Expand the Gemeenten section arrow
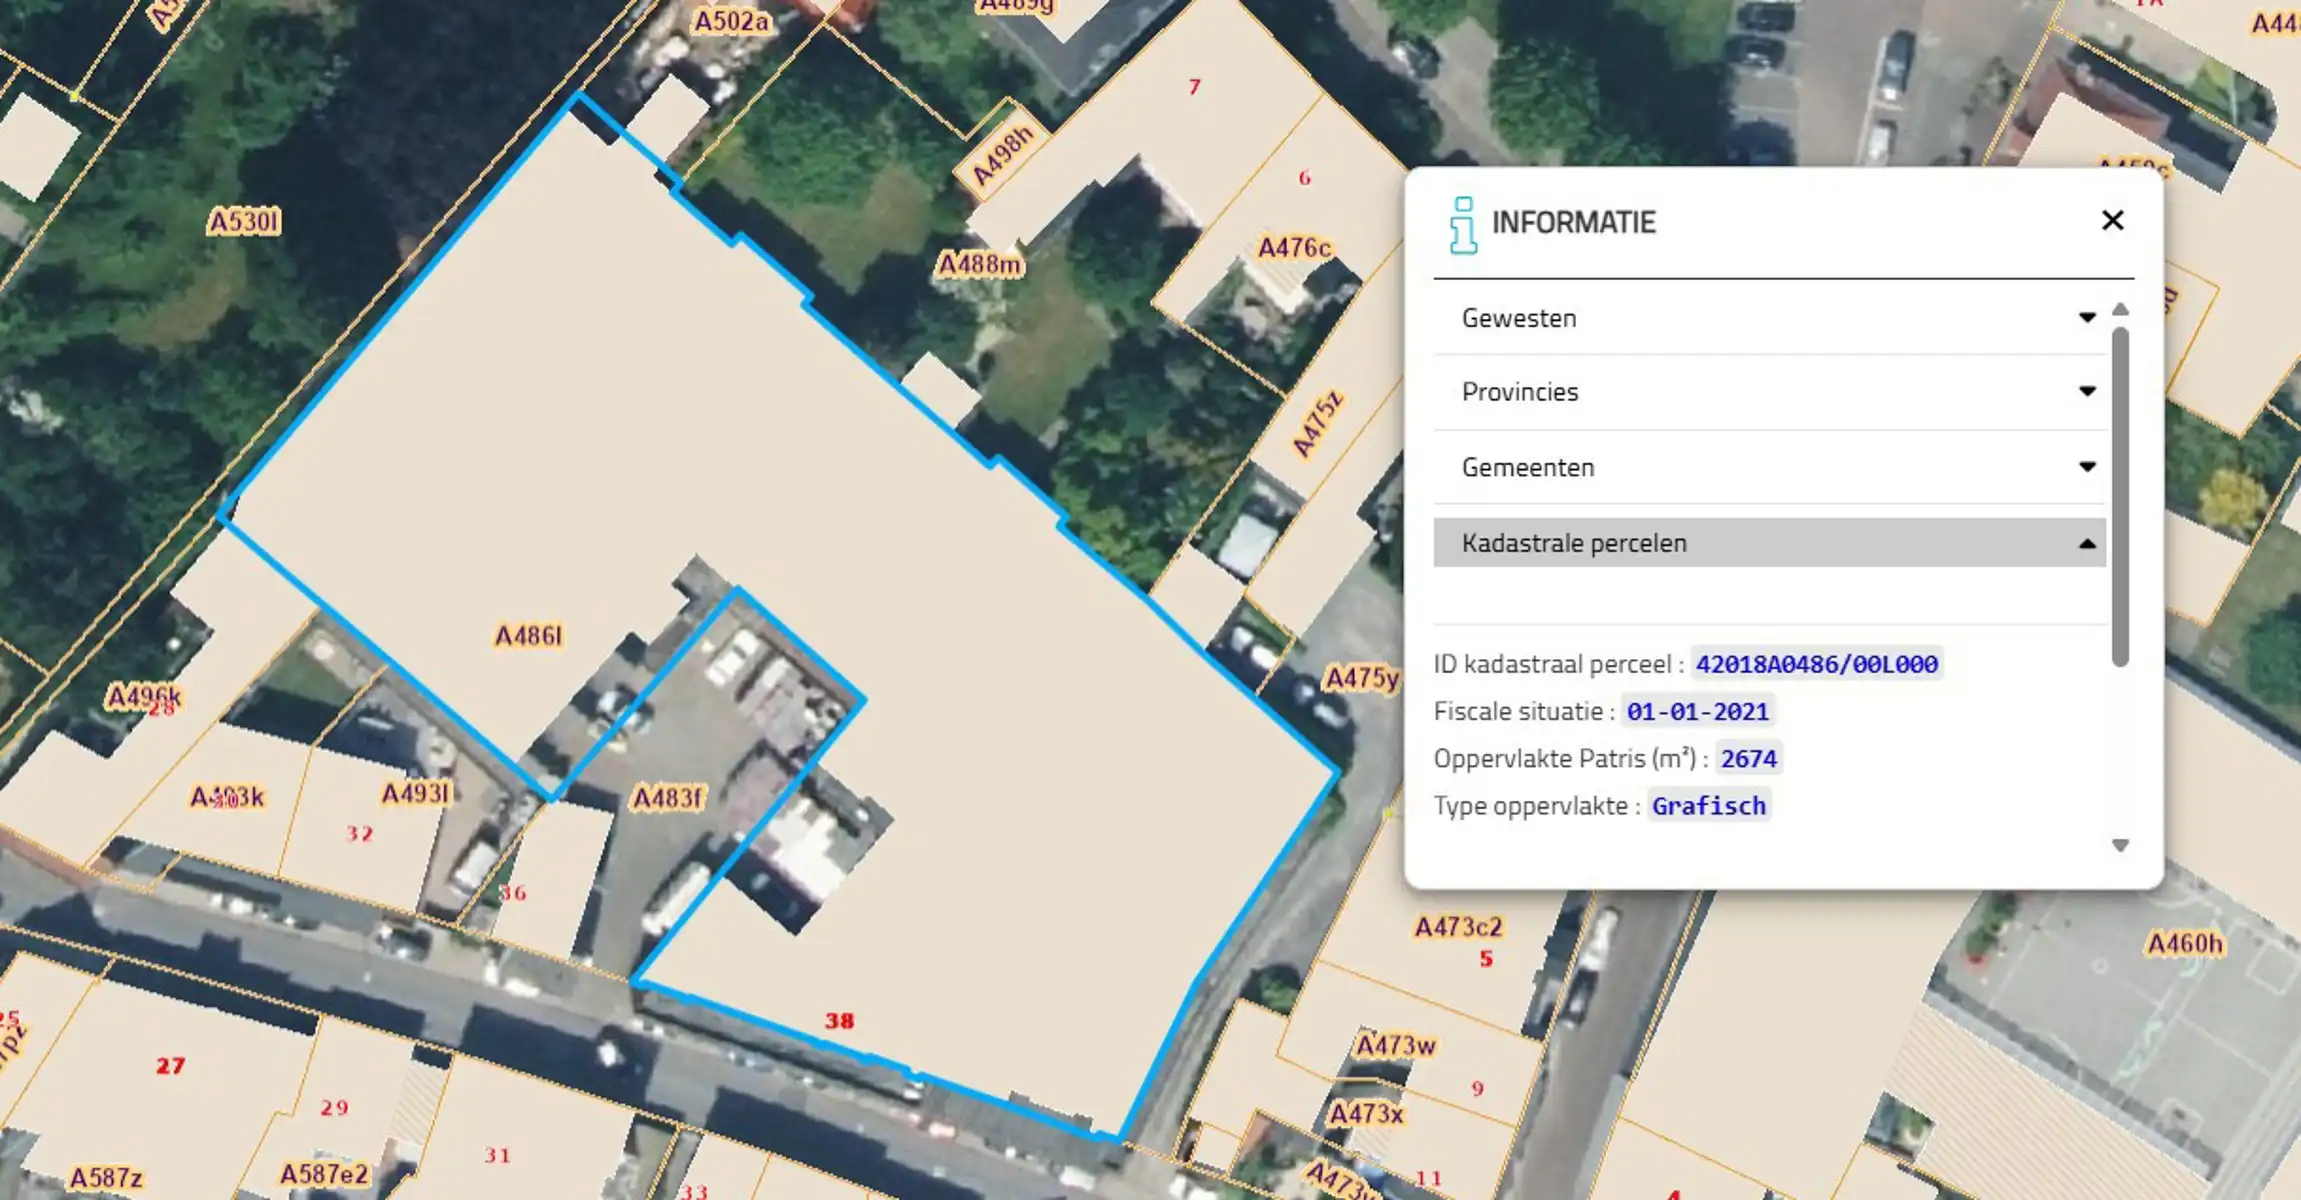Image resolution: width=2301 pixels, height=1200 pixels. pos(2087,467)
